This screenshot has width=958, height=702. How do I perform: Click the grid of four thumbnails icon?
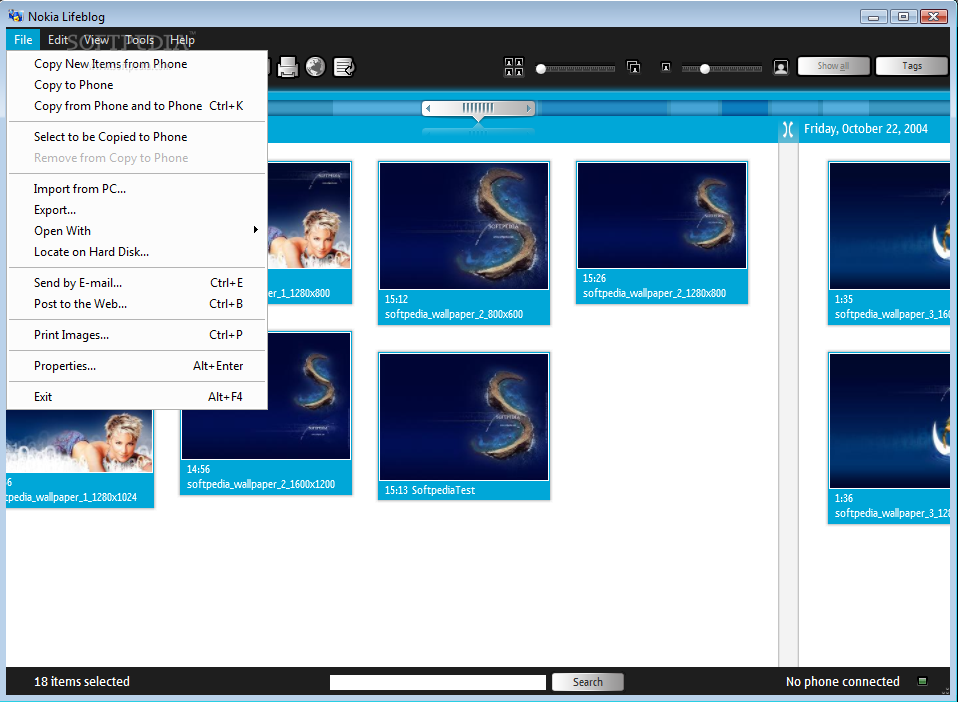tap(514, 67)
